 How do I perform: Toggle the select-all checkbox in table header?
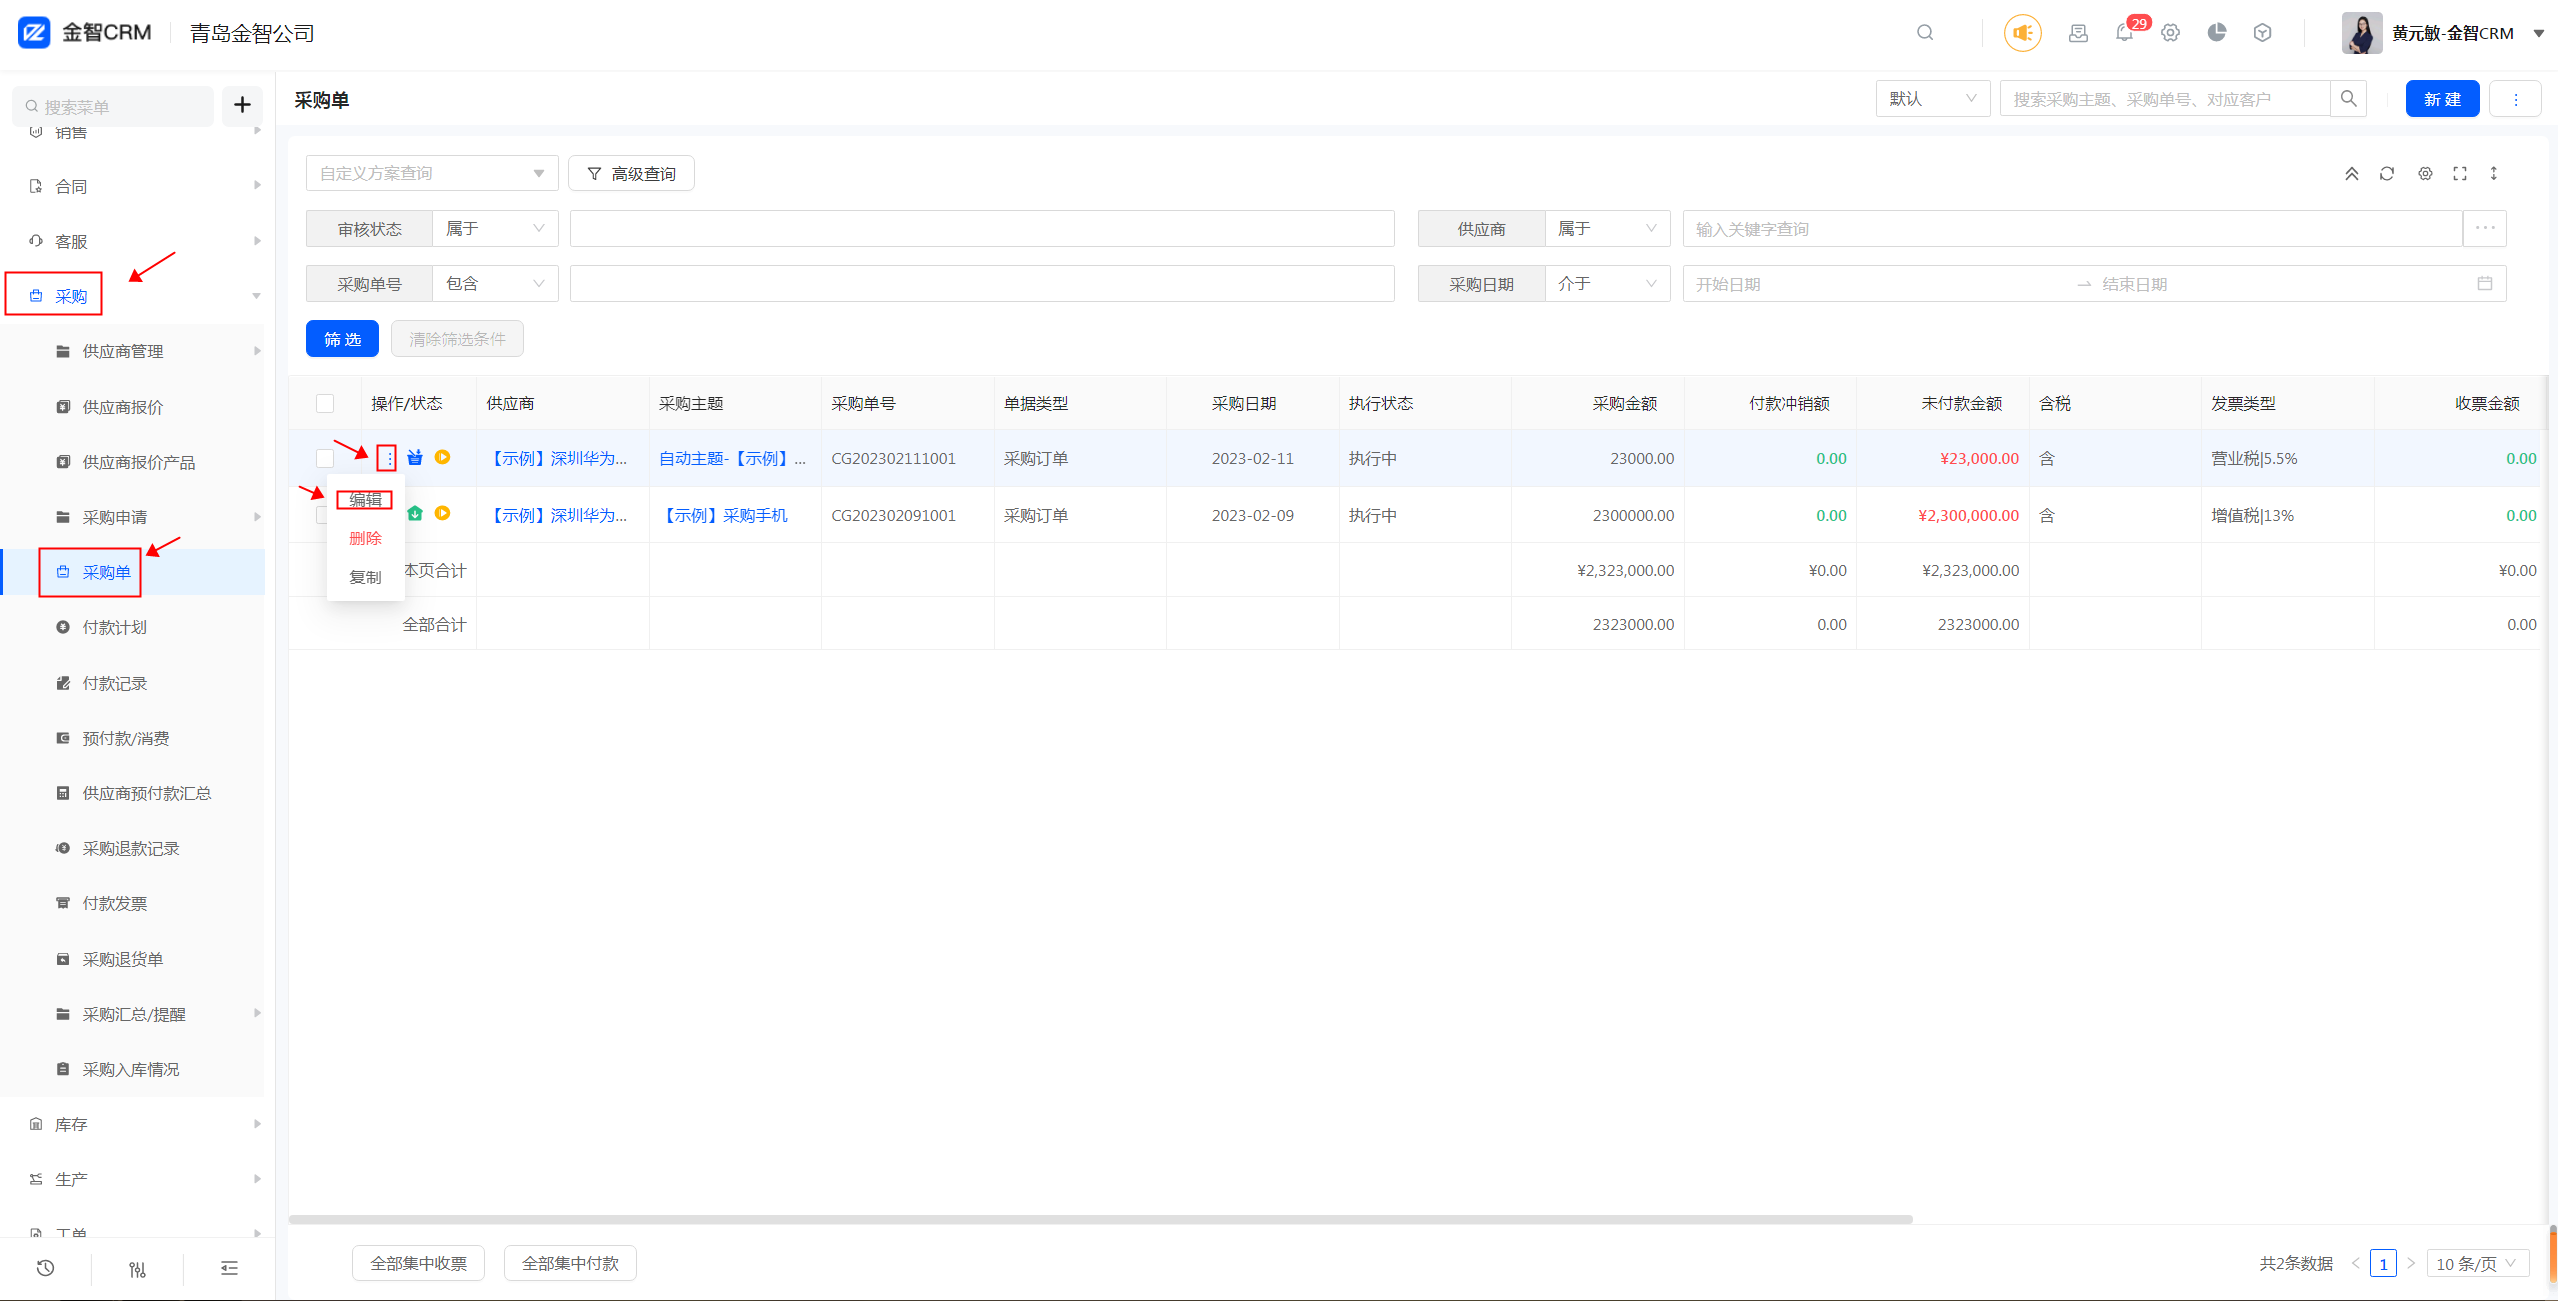tap(325, 403)
